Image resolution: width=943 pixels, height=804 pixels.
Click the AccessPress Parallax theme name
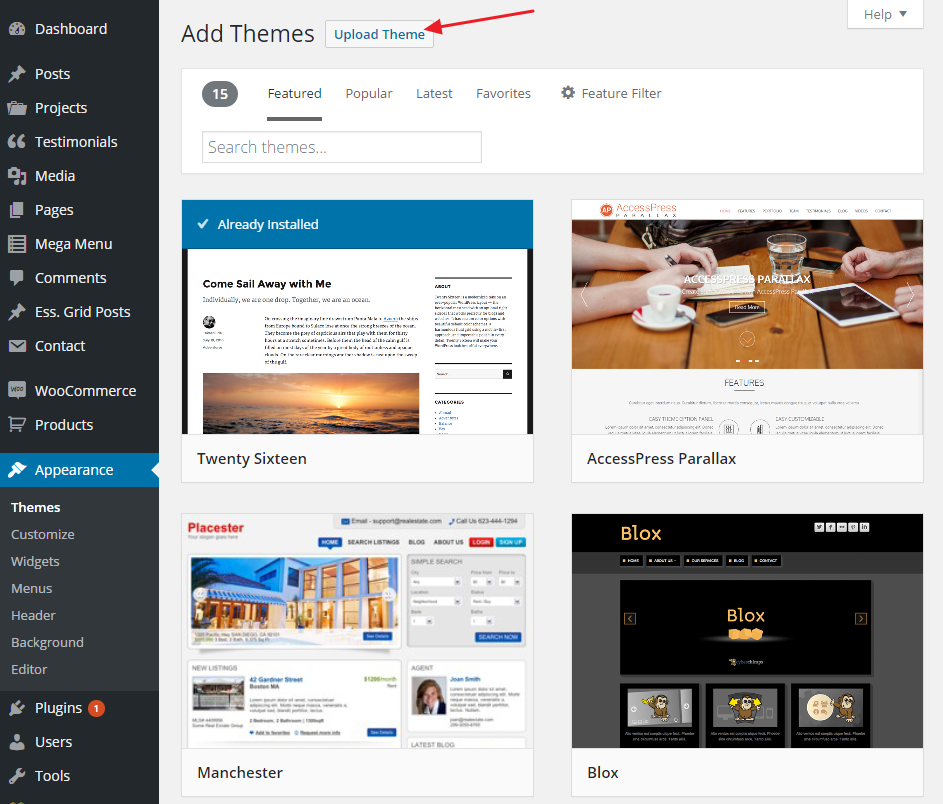tap(662, 459)
